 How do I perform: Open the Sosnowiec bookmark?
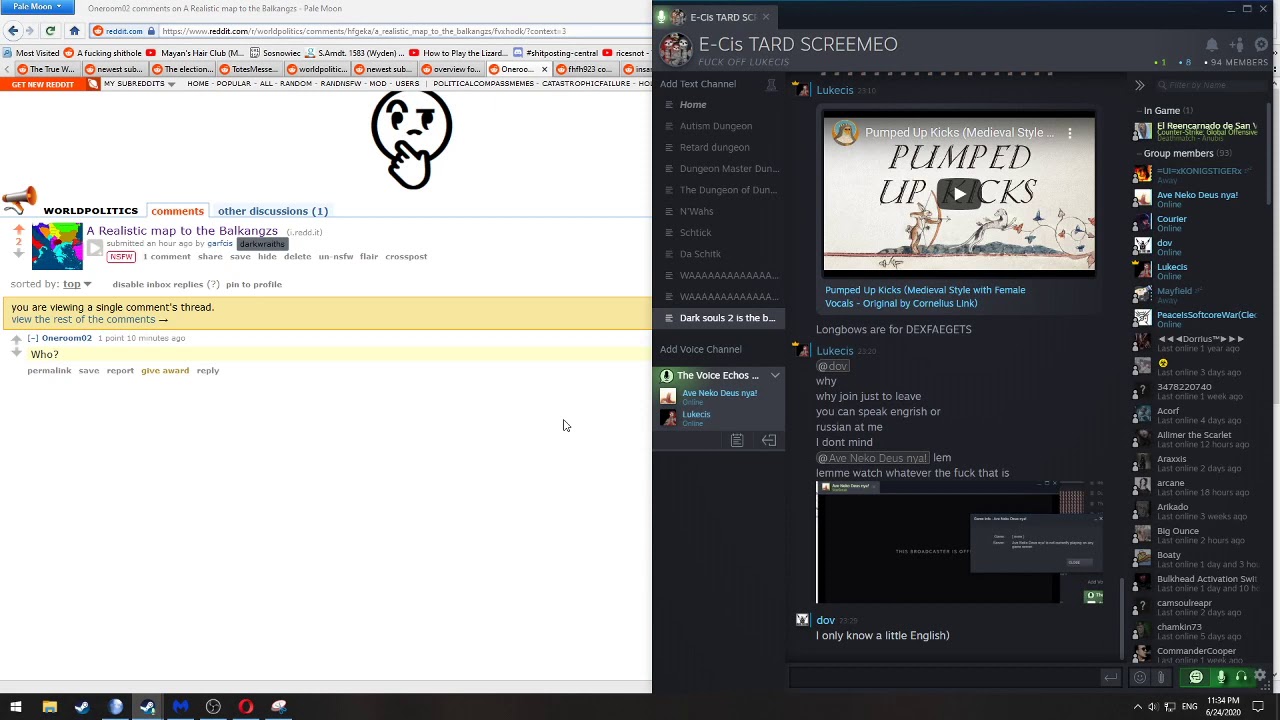pyautogui.click(x=277, y=53)
